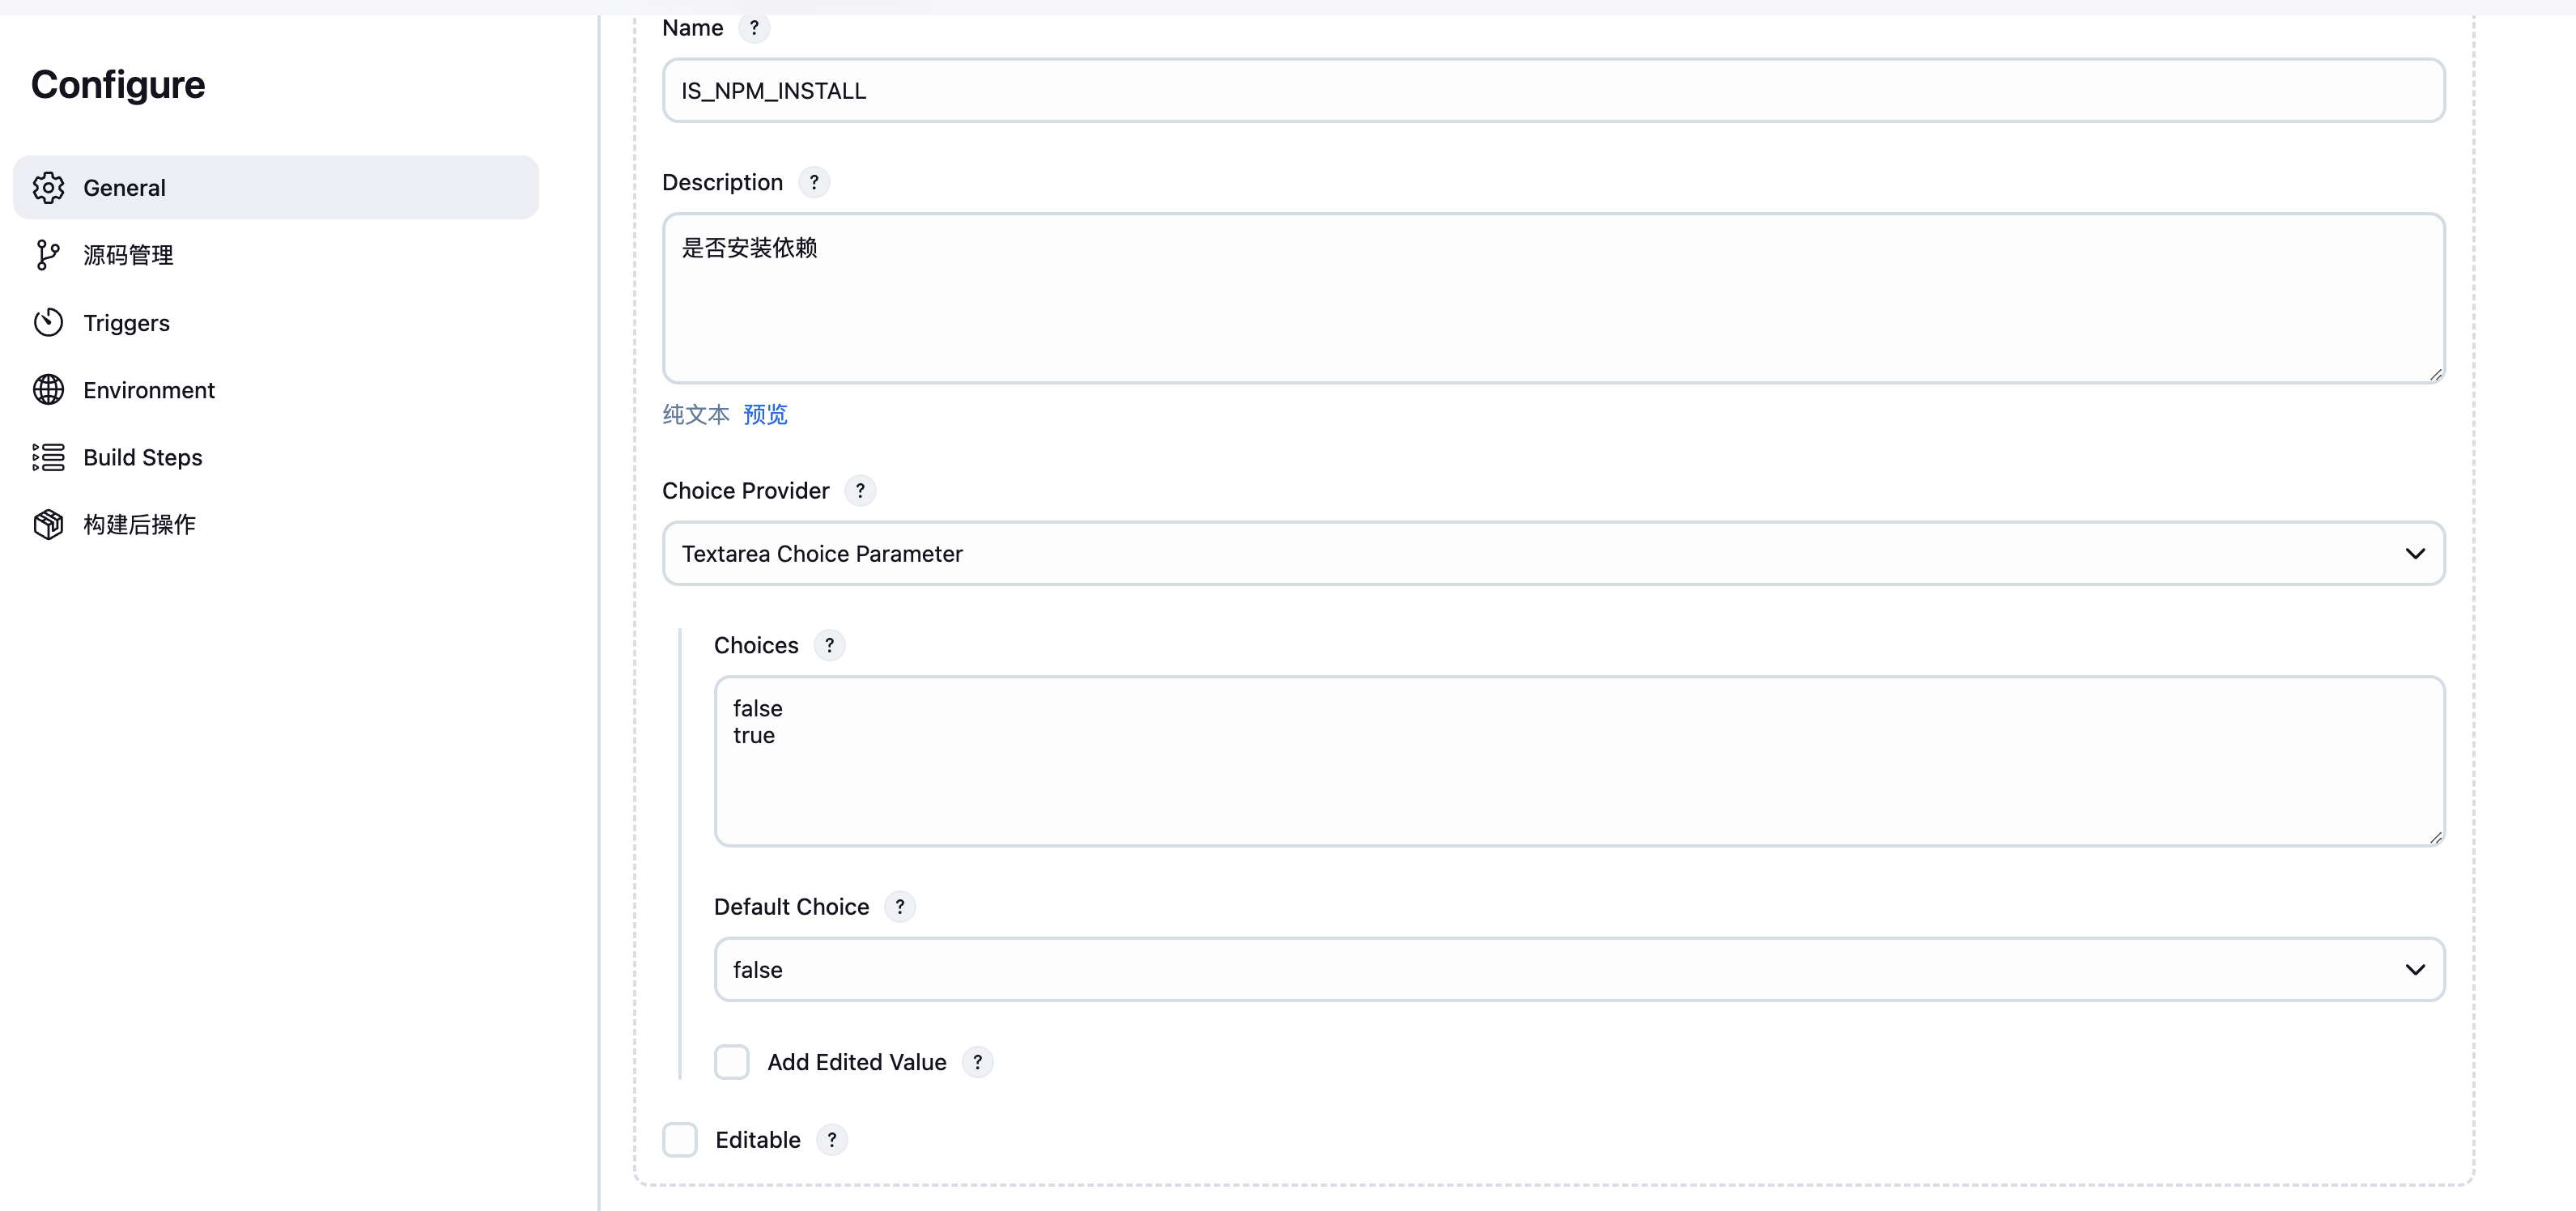Click the Triggers clock icon
The height and width of the screenshot is (1211, 2576).
tap(48, 323)
